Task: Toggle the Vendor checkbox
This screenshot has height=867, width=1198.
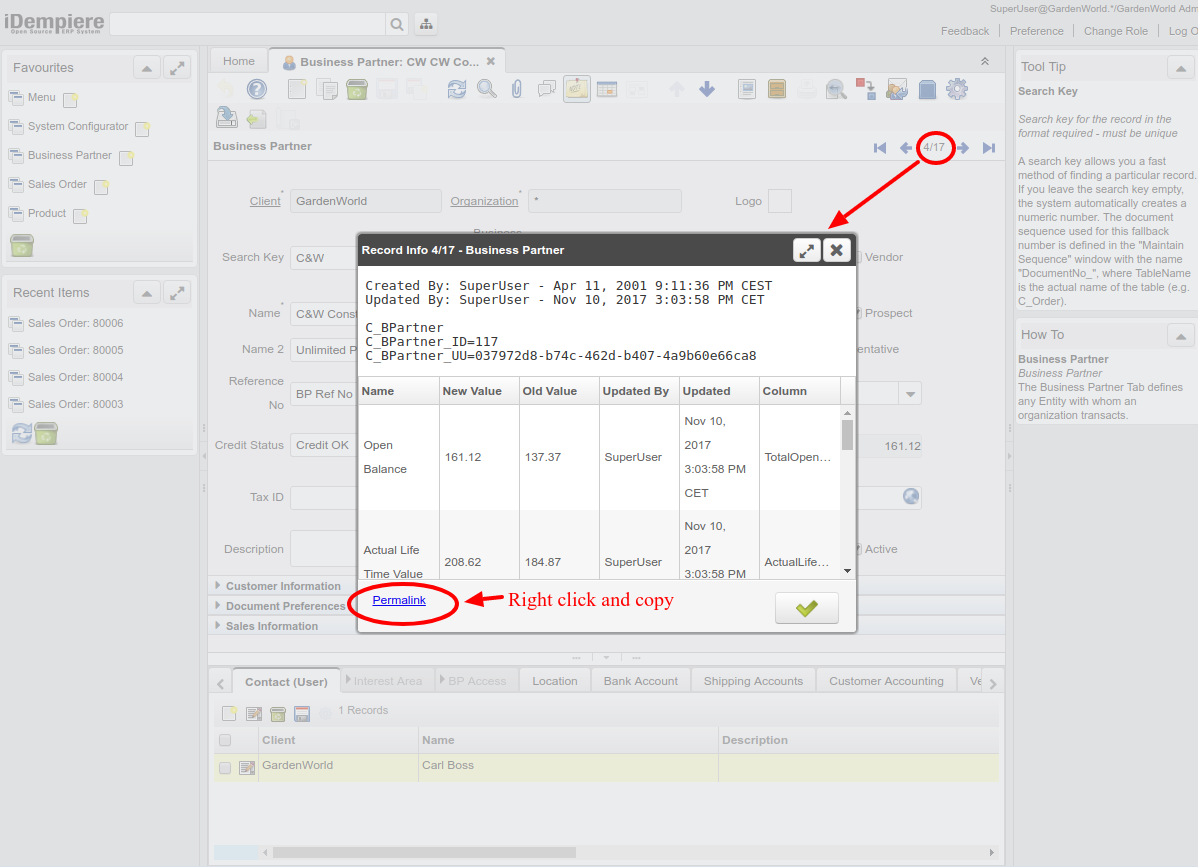Action: pyautogui.click(x=856, y=257)
